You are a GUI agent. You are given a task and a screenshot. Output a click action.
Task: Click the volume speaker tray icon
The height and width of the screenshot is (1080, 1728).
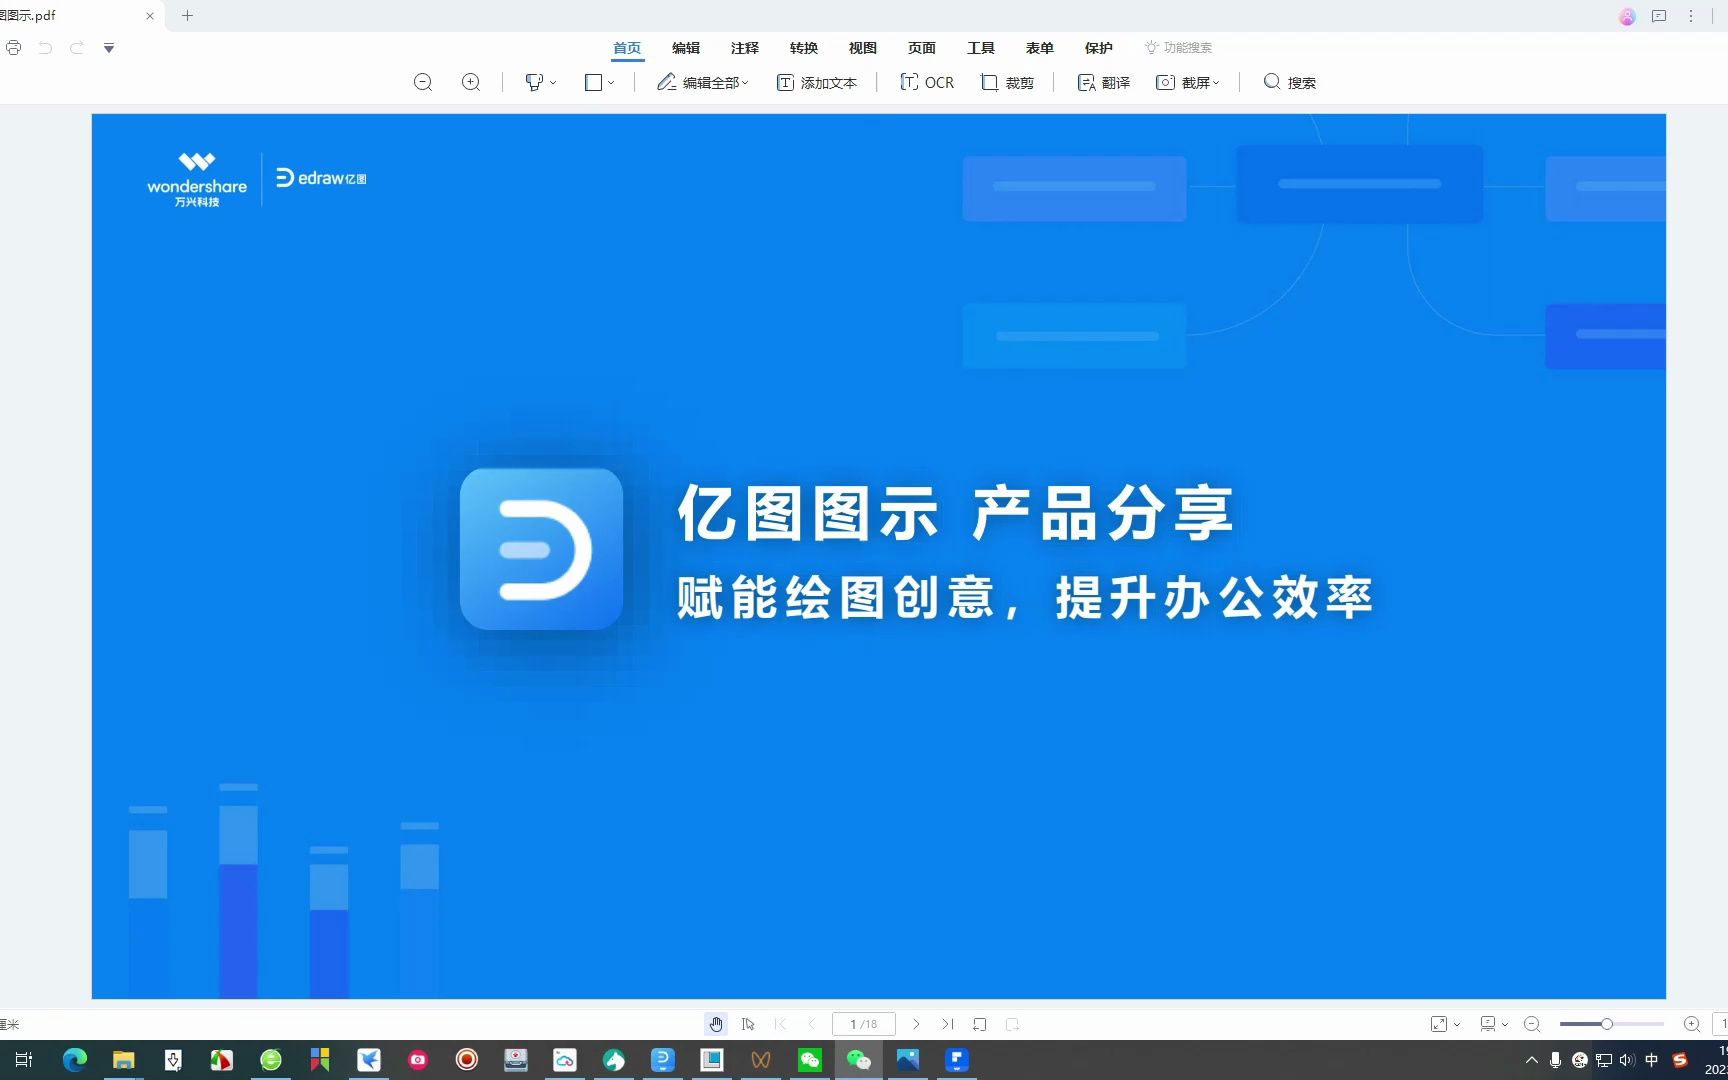pos(1627,1060)
